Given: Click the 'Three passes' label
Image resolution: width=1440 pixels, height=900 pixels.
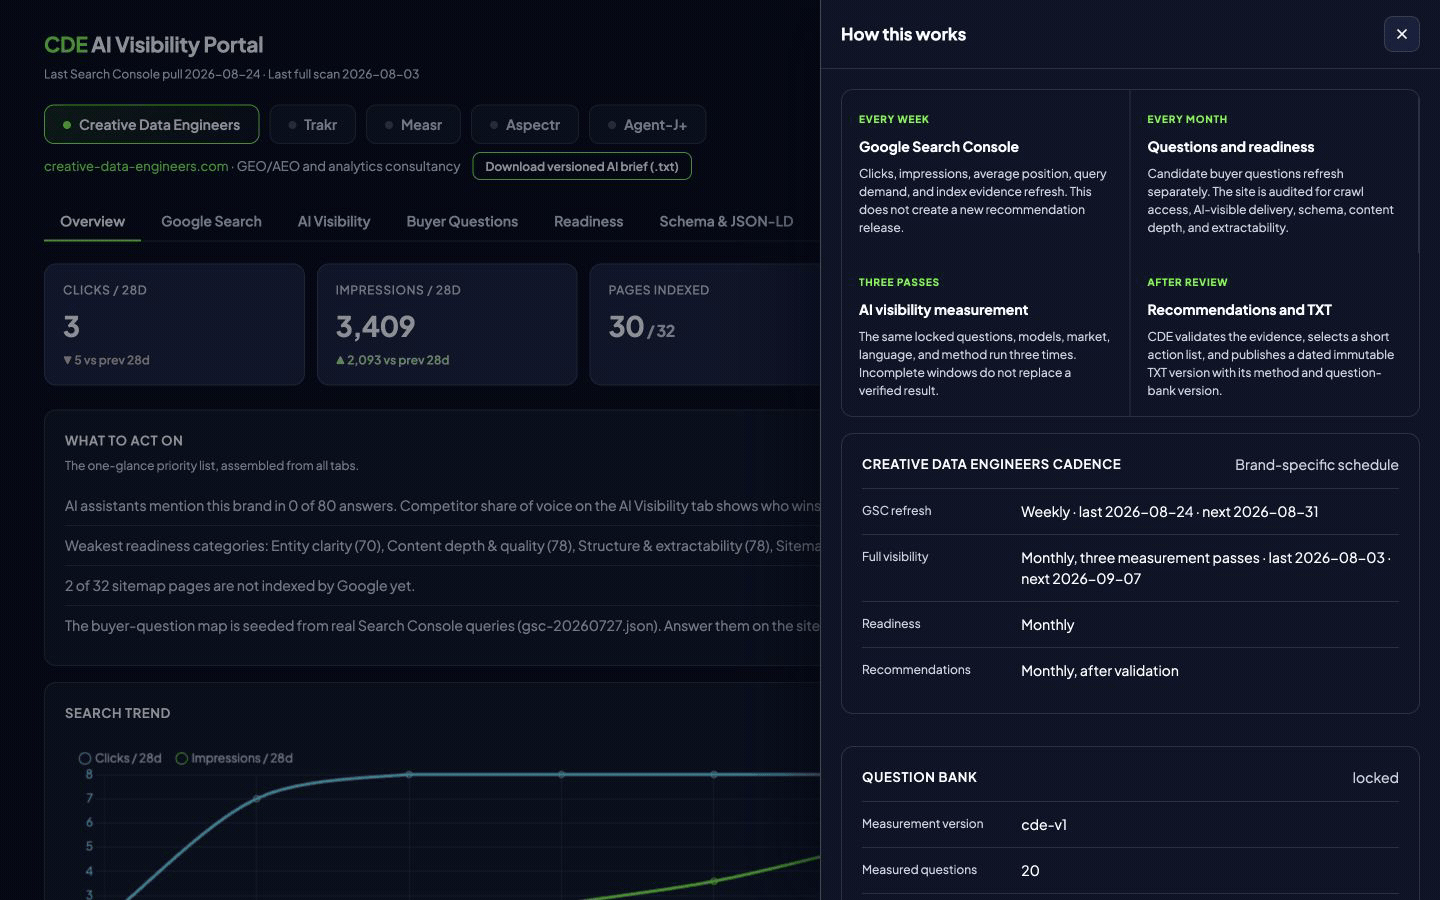Looking at the screenshot, I should point(899,282).
